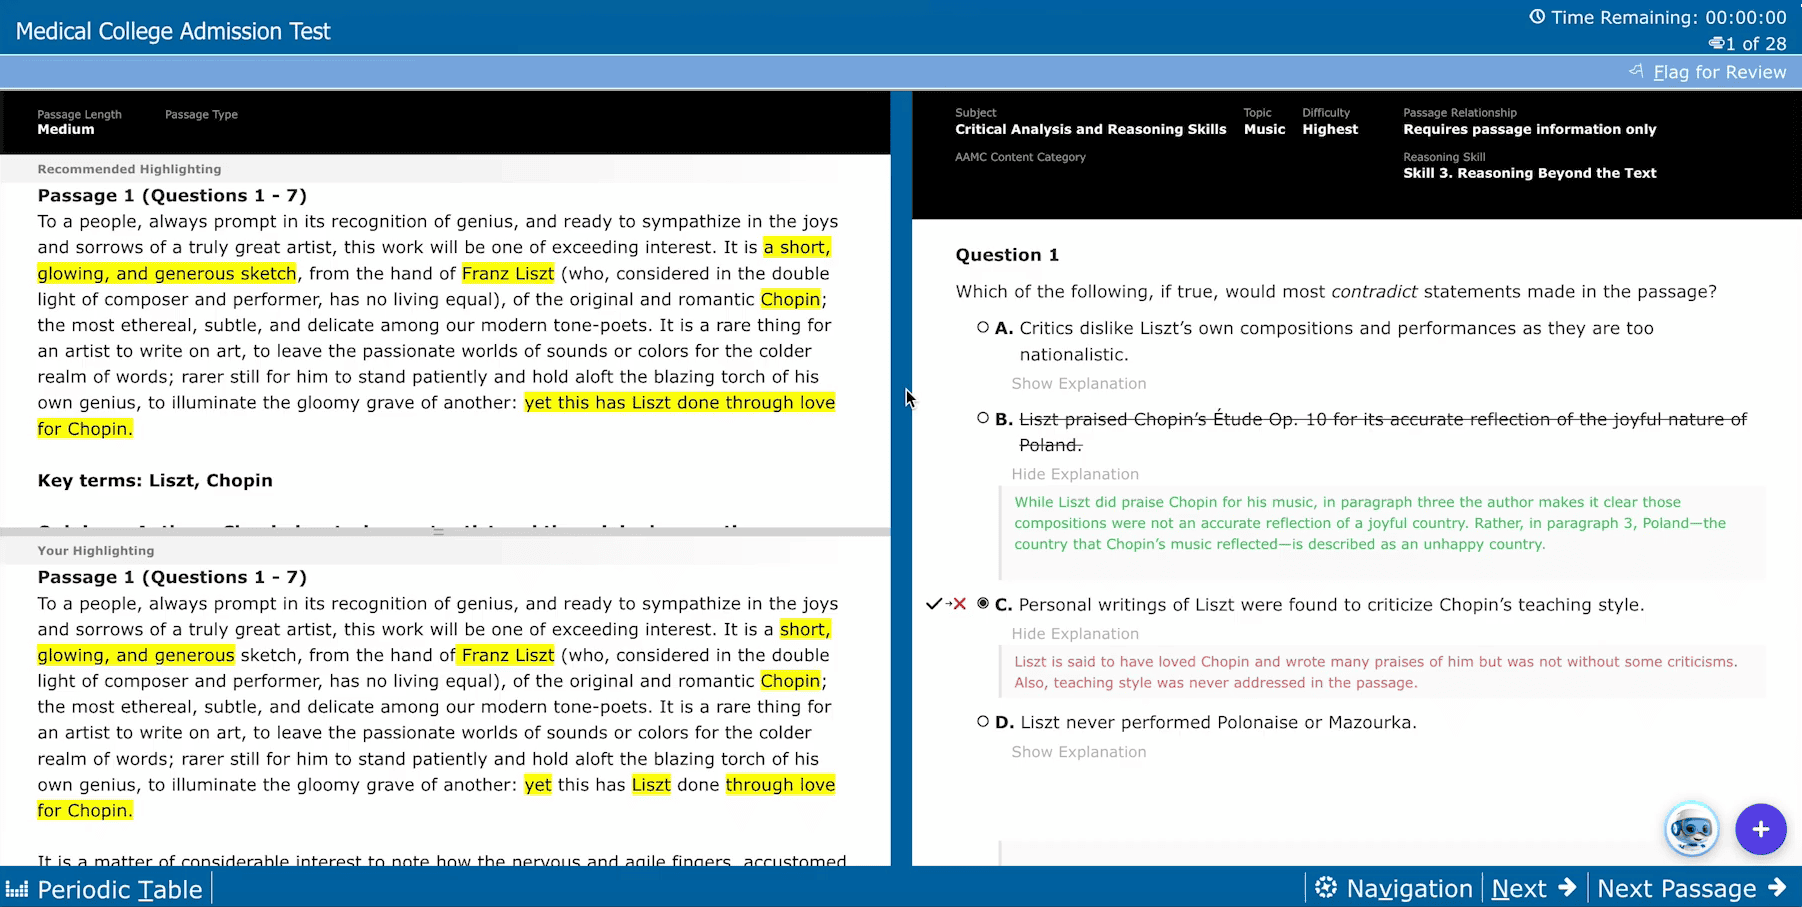The width and height of the screenshot is (1802, 907).
Task: Select answer choice A radio button
Action: click(983, 326)
